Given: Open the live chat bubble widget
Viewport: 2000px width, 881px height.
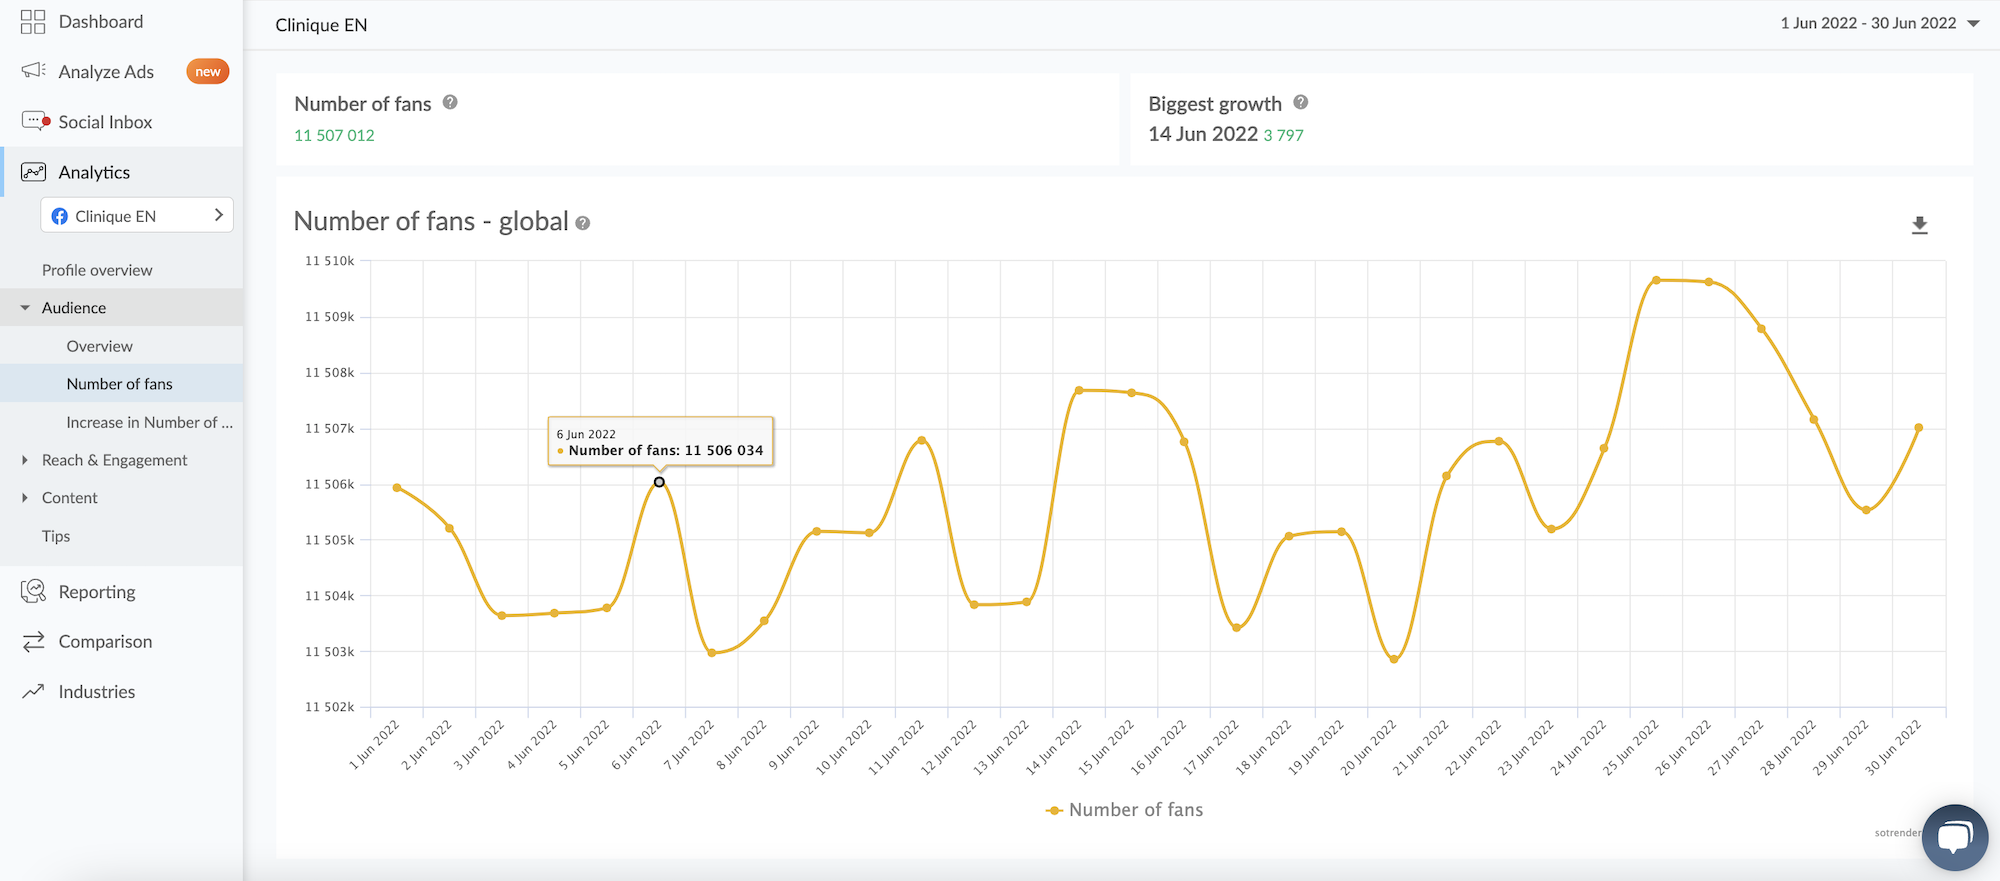Looking at the screenshot, I should coord(1954,837).
